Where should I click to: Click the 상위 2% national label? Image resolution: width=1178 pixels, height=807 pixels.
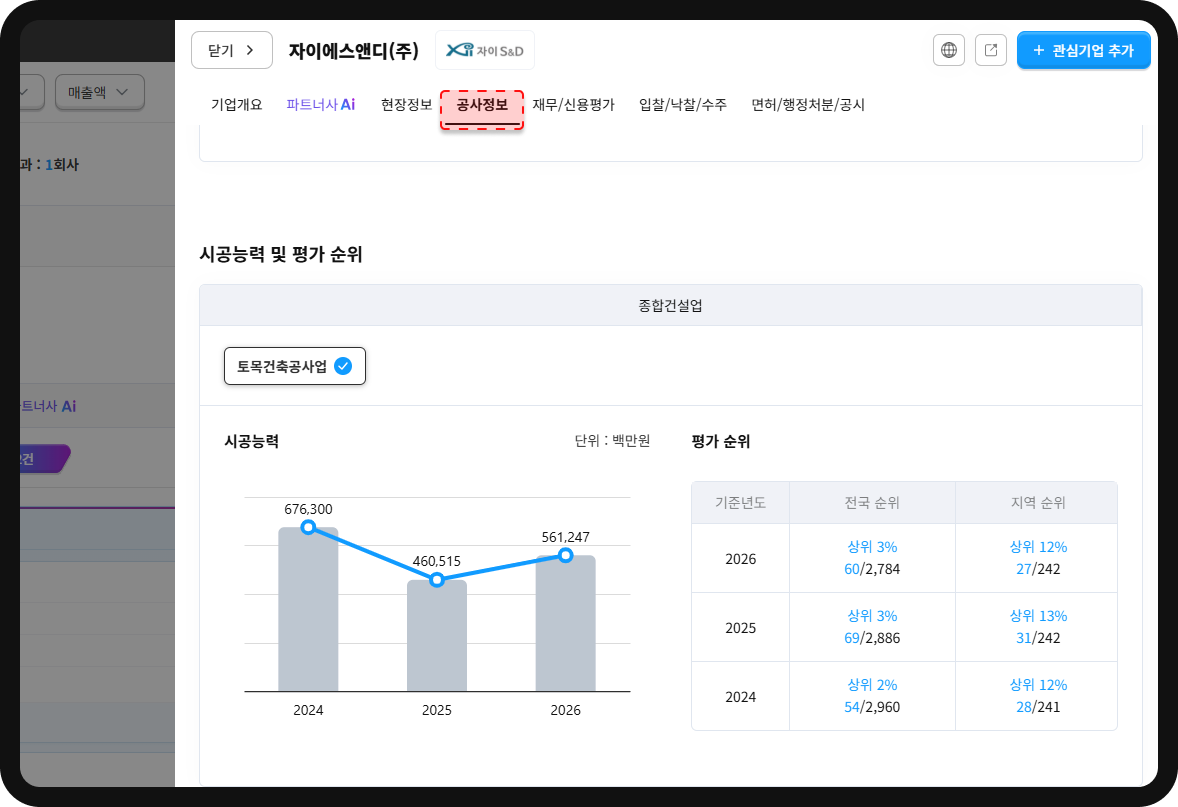872,685
